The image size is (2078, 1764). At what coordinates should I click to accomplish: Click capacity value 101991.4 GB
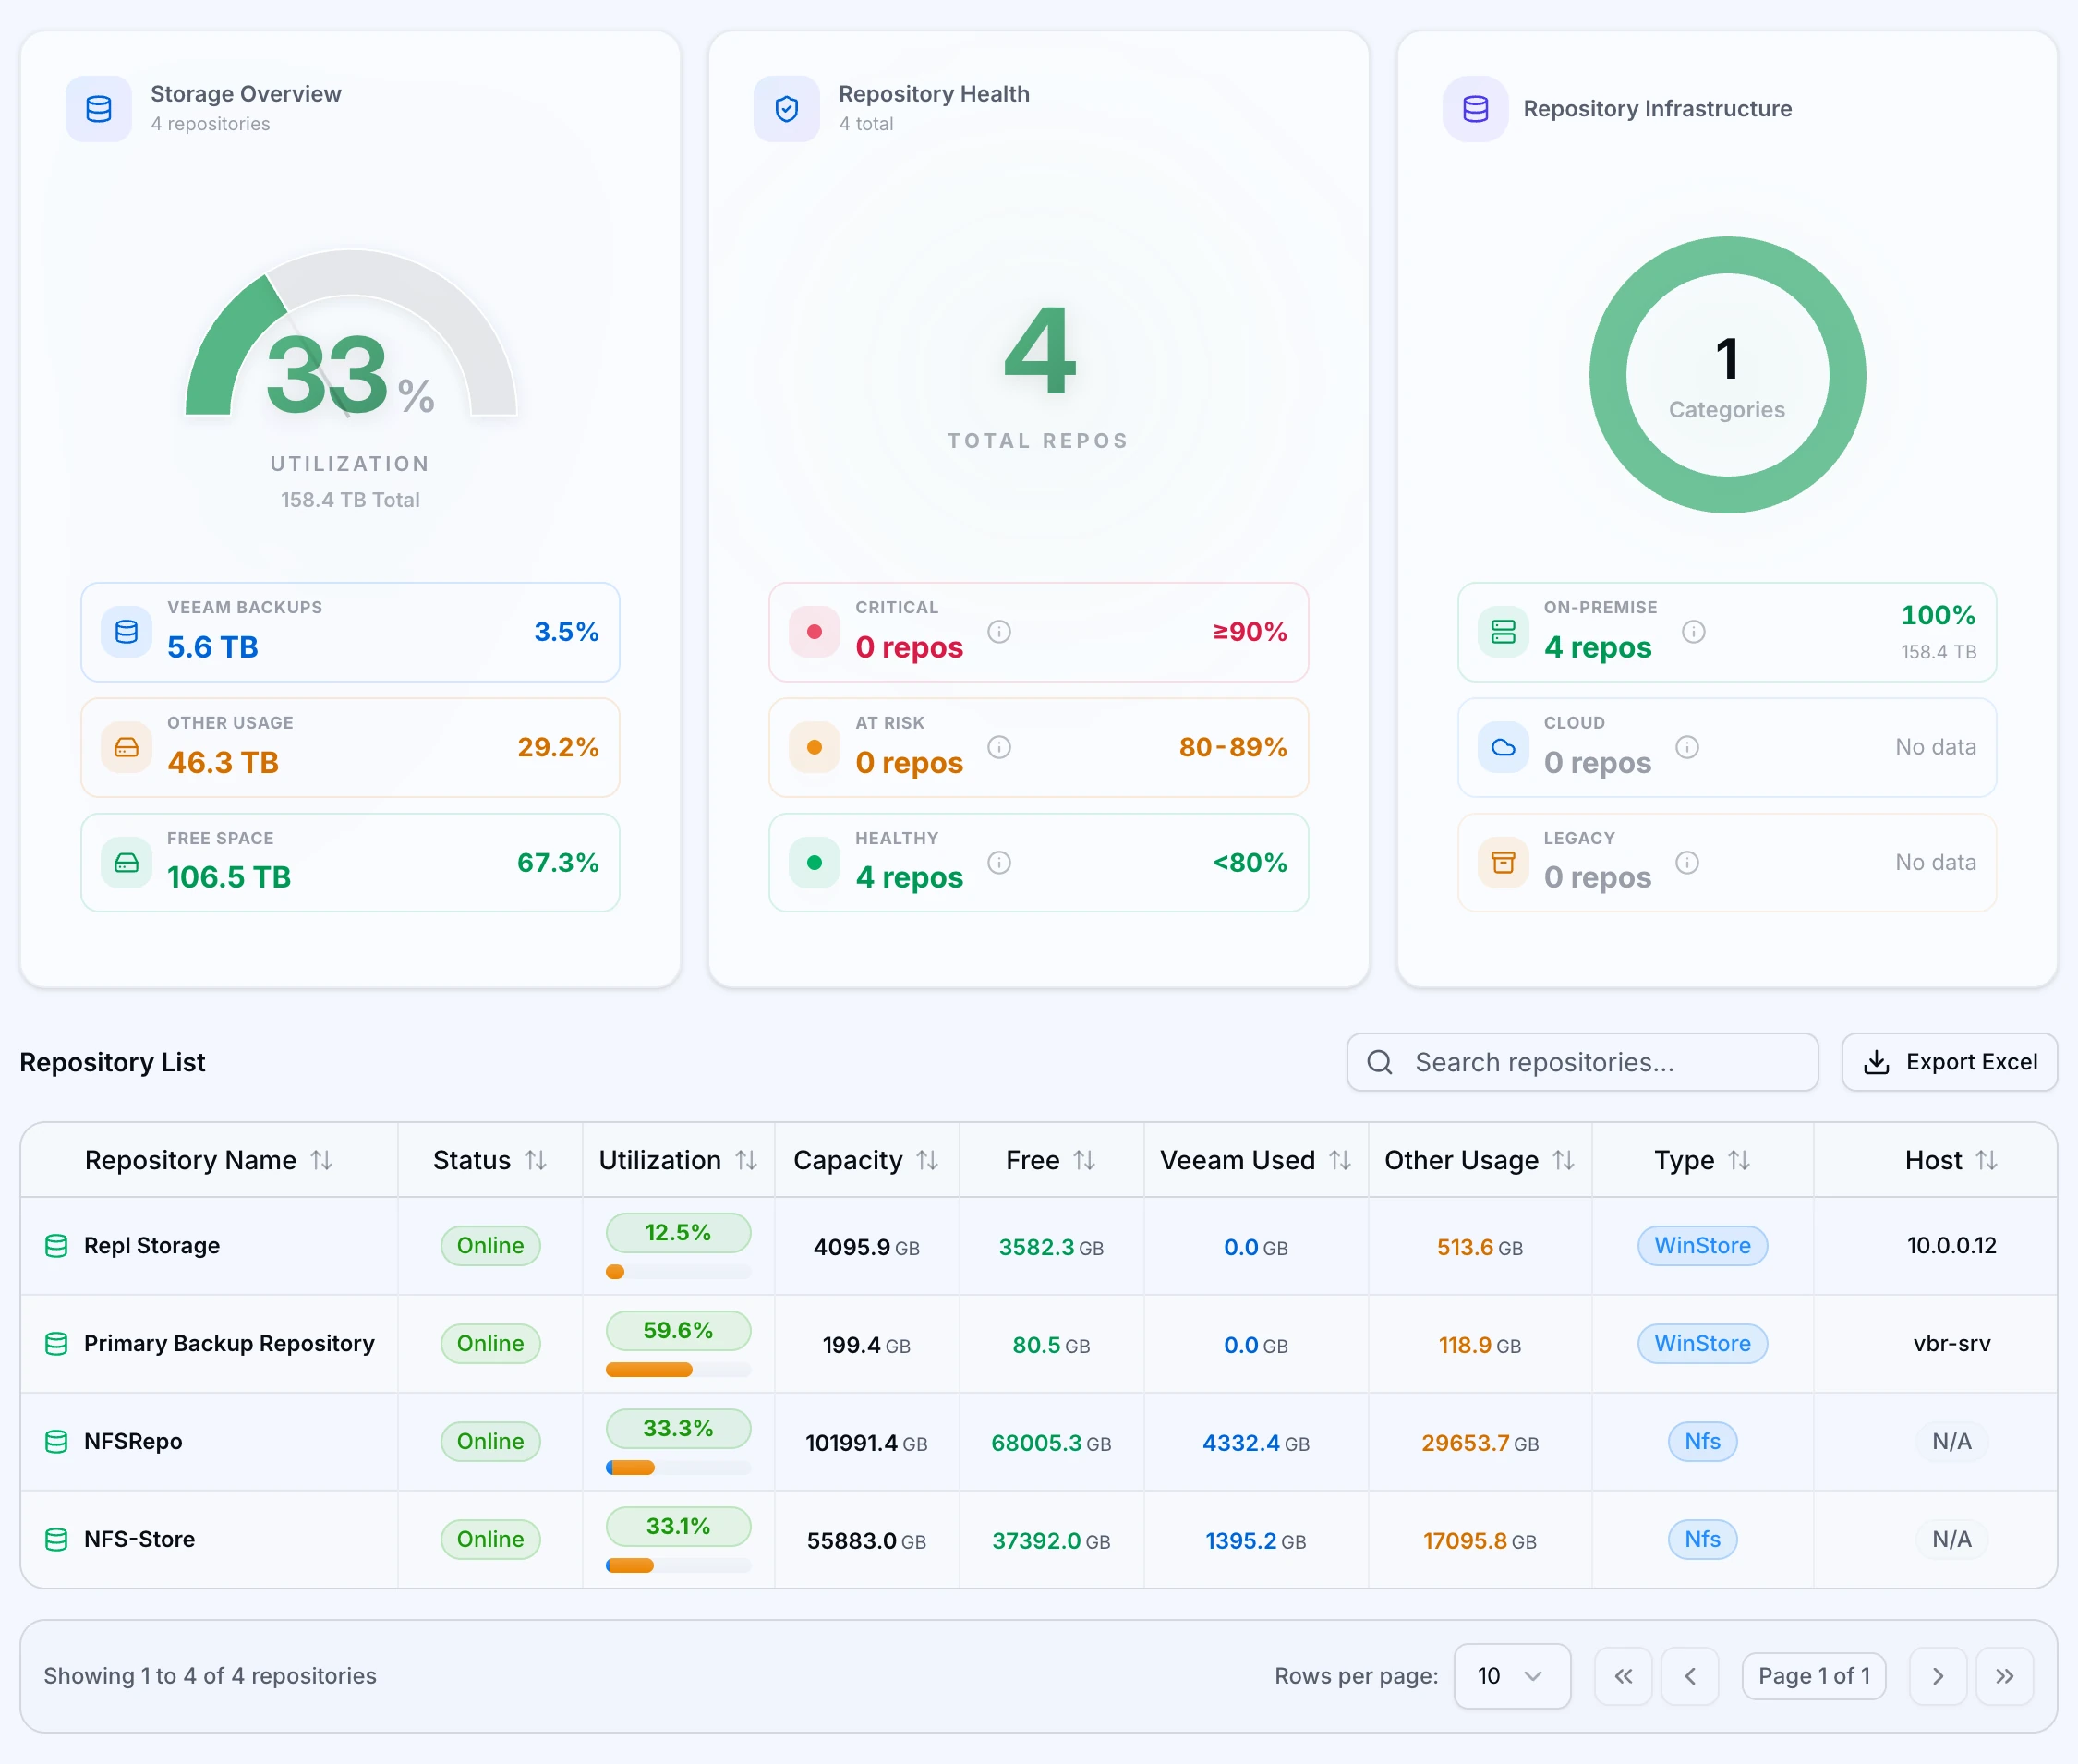coord(866,1443)
